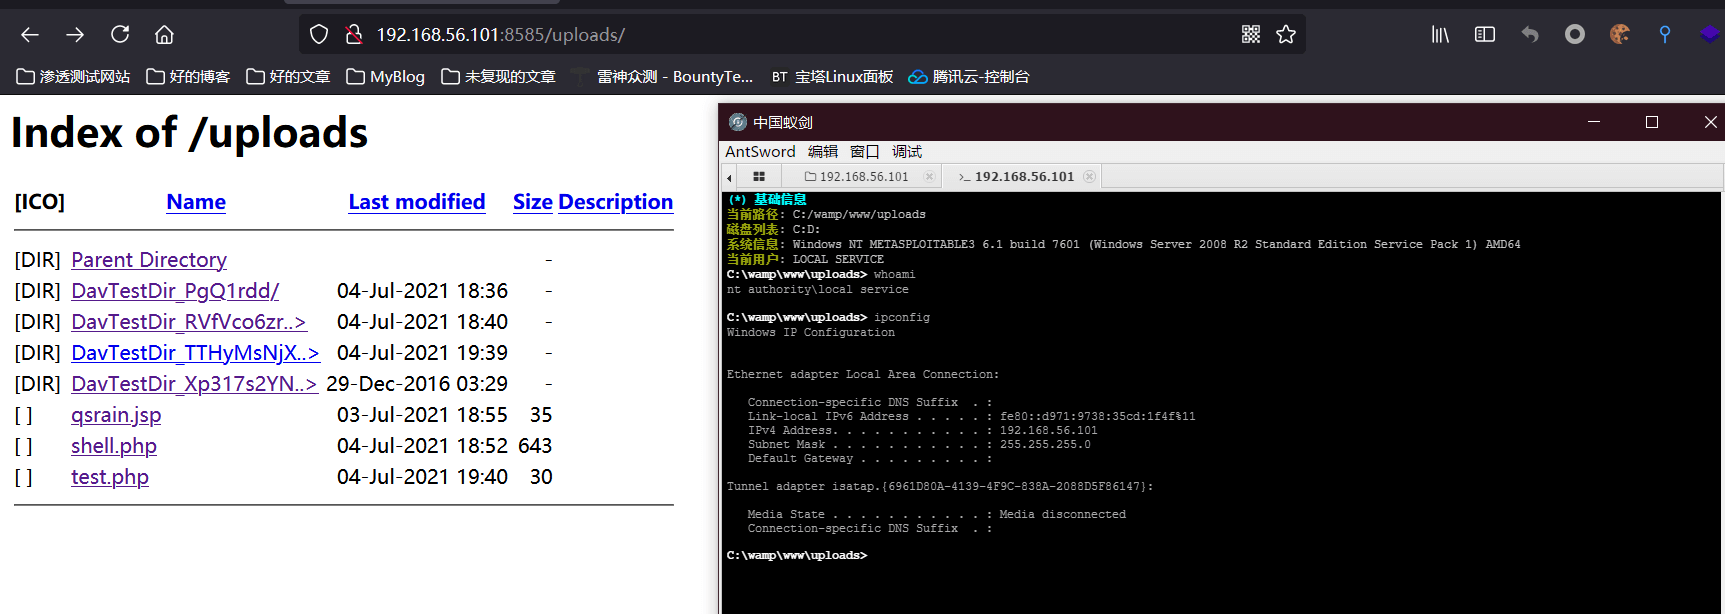Open the 雷神众测 BountyTe bookmark

(x=662, y=77)
